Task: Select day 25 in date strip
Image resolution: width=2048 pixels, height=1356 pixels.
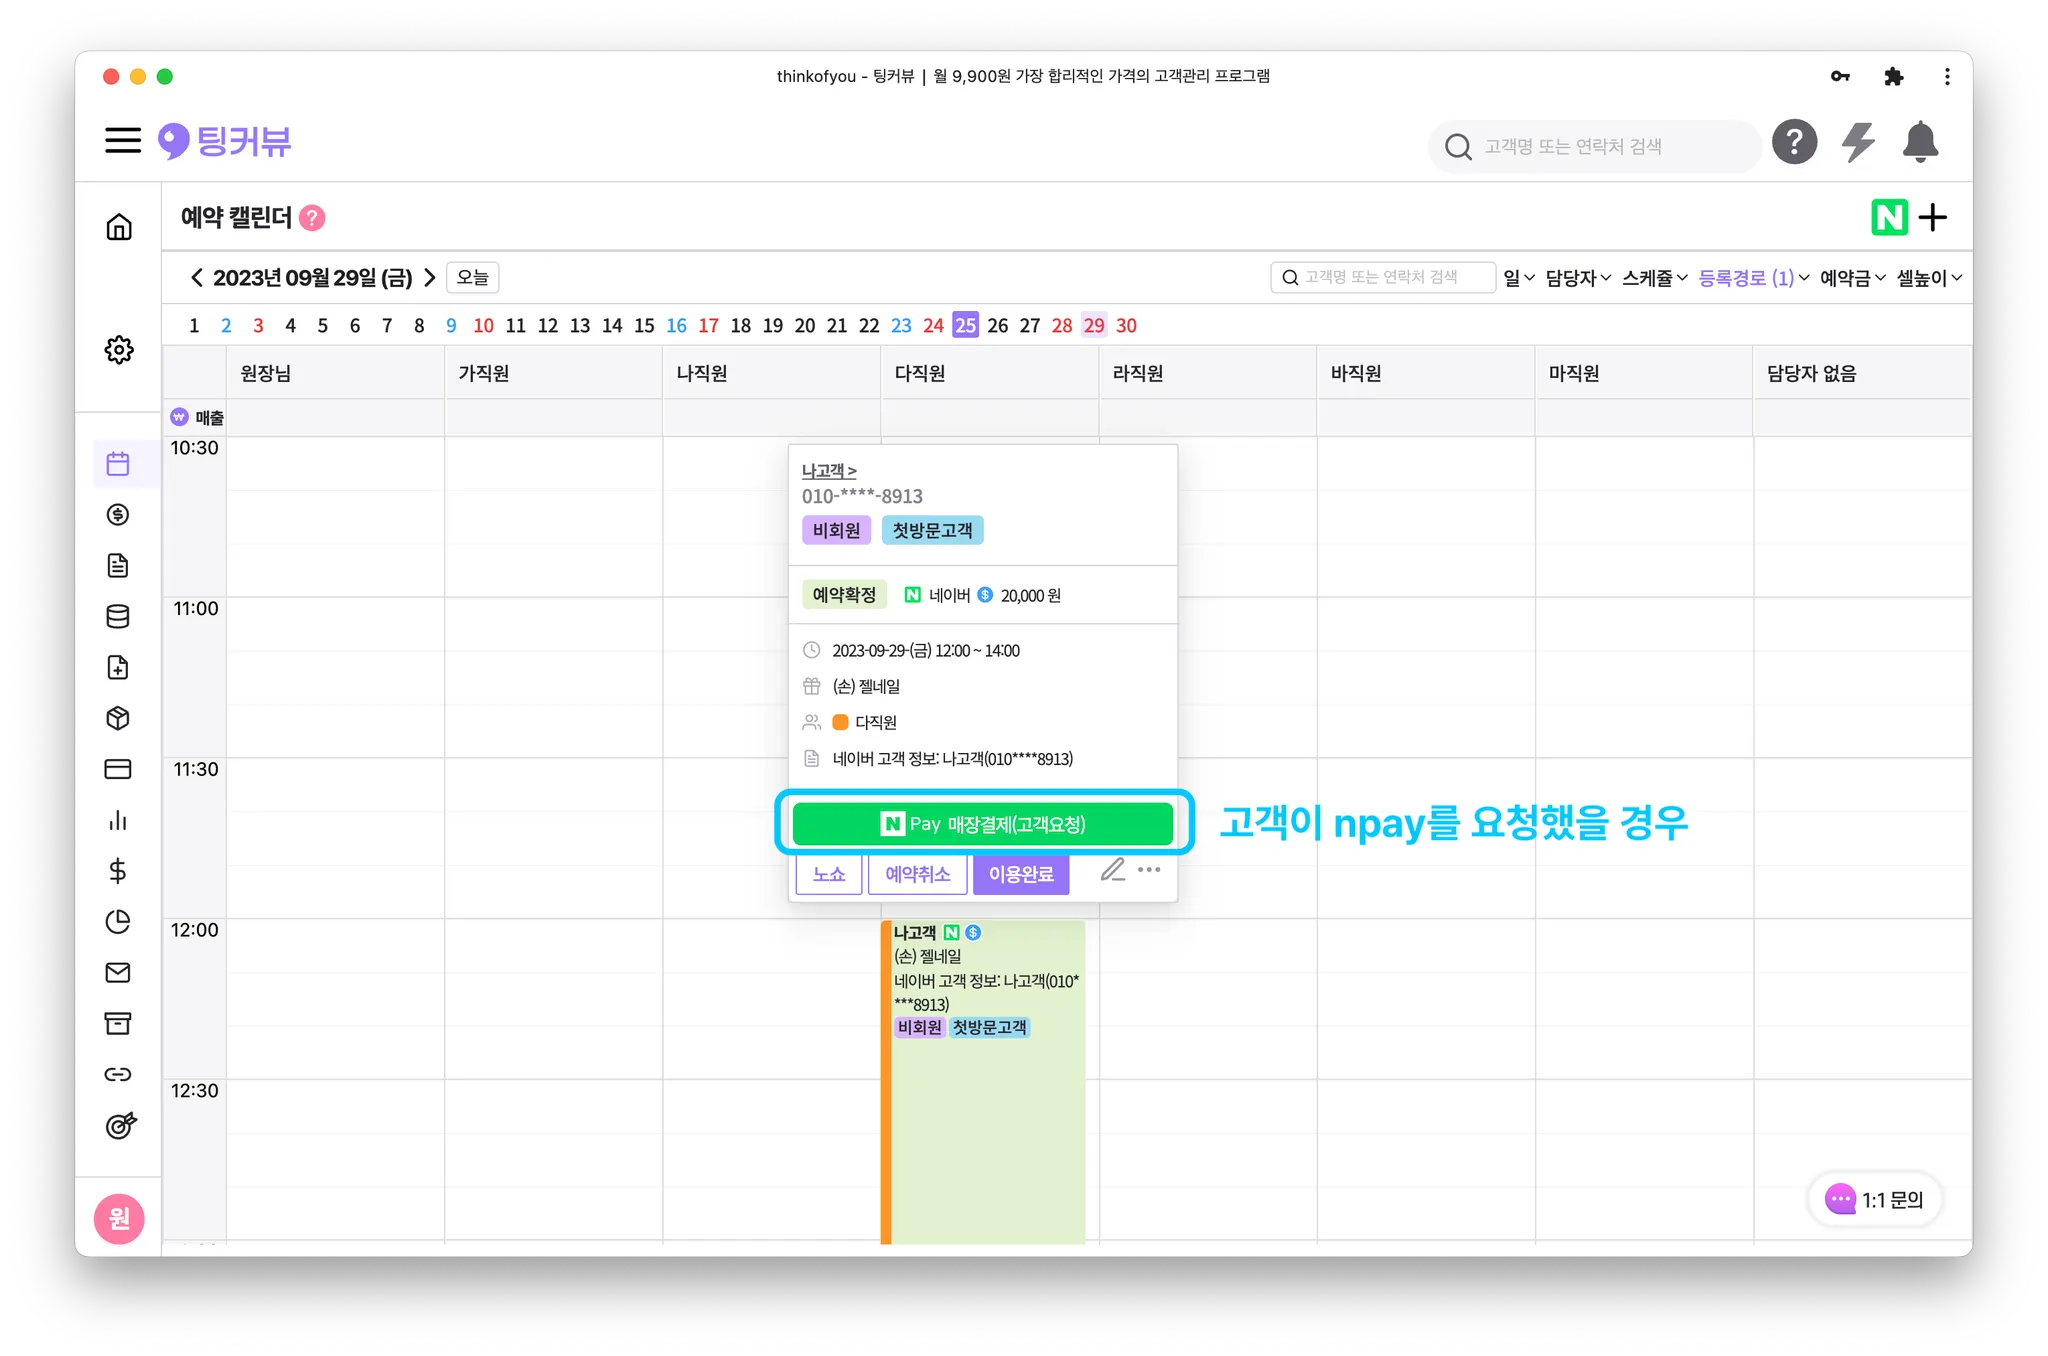Action: pyautogui.click(x=965, y=325)
